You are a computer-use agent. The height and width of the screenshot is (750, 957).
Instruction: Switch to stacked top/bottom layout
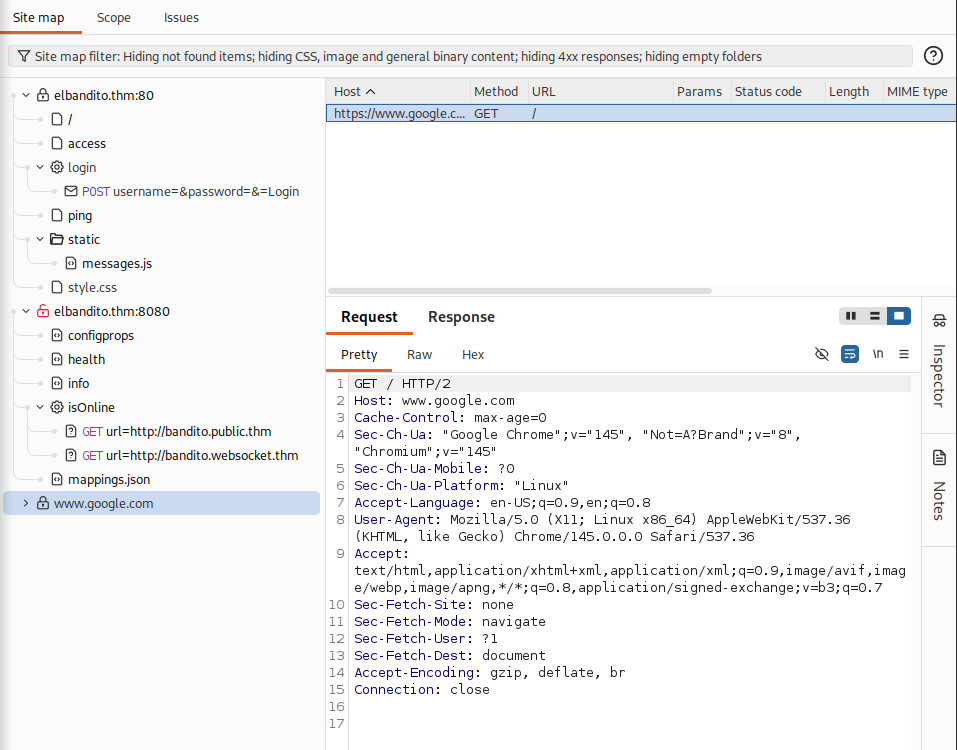(875, 316)
